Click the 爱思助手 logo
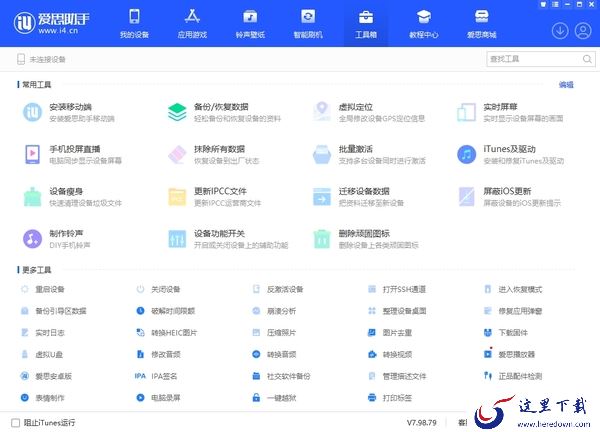 point(52,23)
